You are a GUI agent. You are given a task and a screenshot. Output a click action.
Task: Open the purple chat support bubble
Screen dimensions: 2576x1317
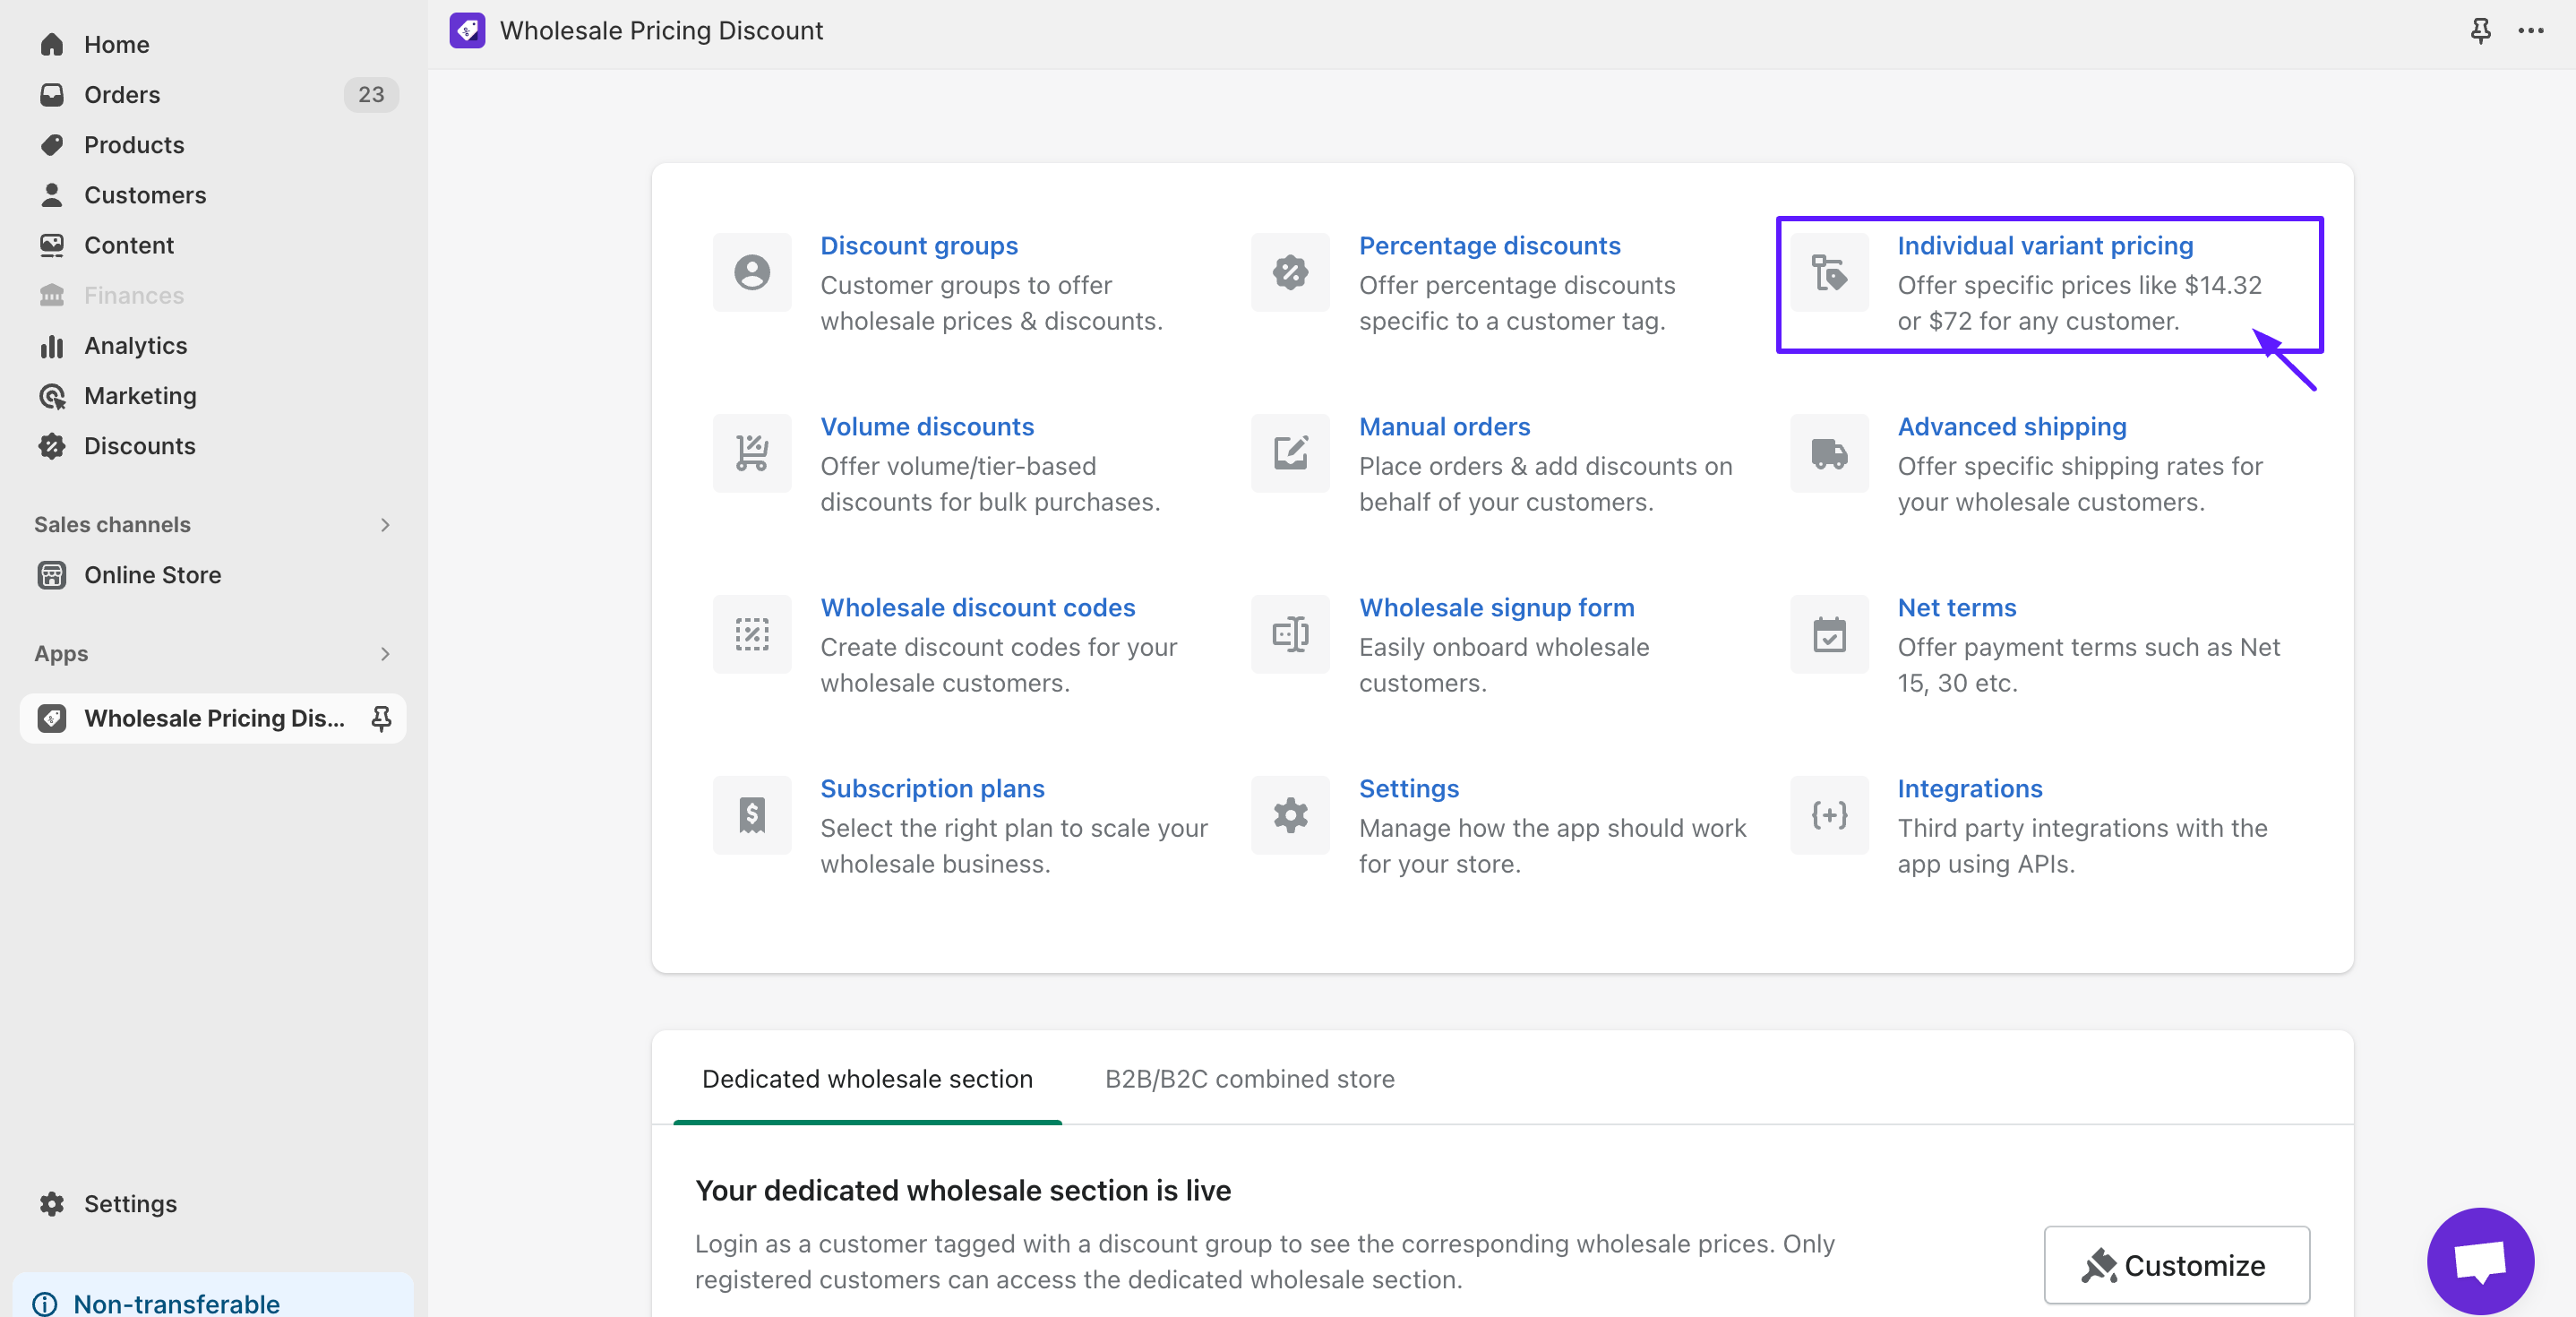click(x=2480, y=1261)
